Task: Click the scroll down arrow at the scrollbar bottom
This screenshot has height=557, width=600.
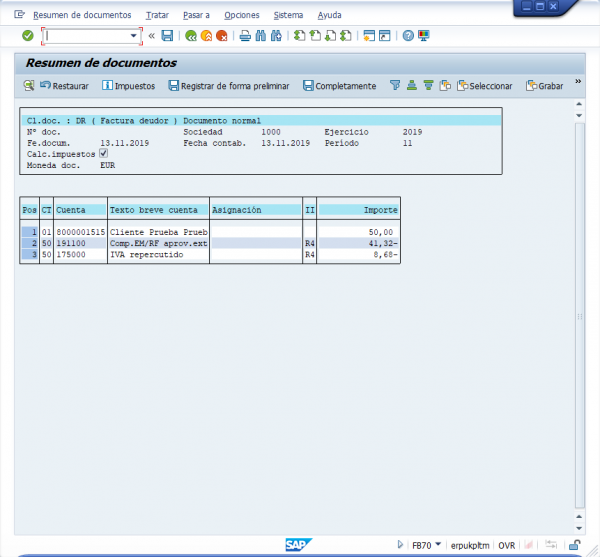Action: tap(579, 528)
